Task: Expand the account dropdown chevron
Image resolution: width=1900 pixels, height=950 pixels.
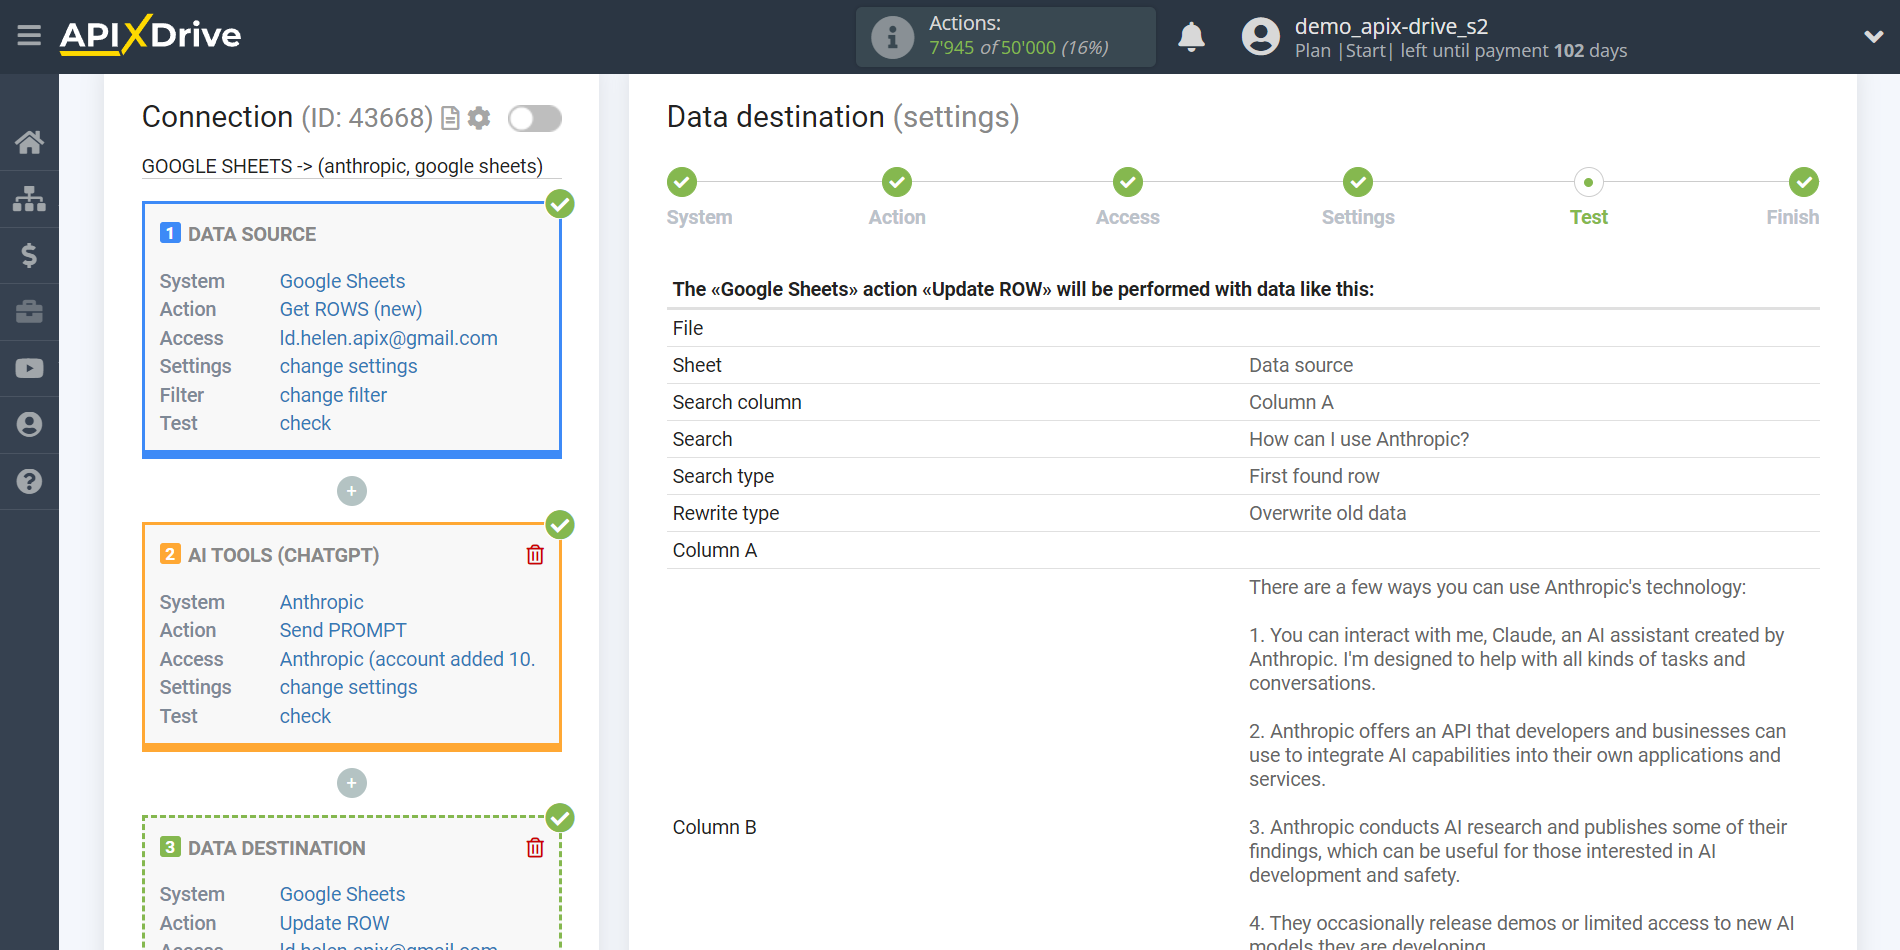Action: pyautogui.click(x=1873, y=37)
